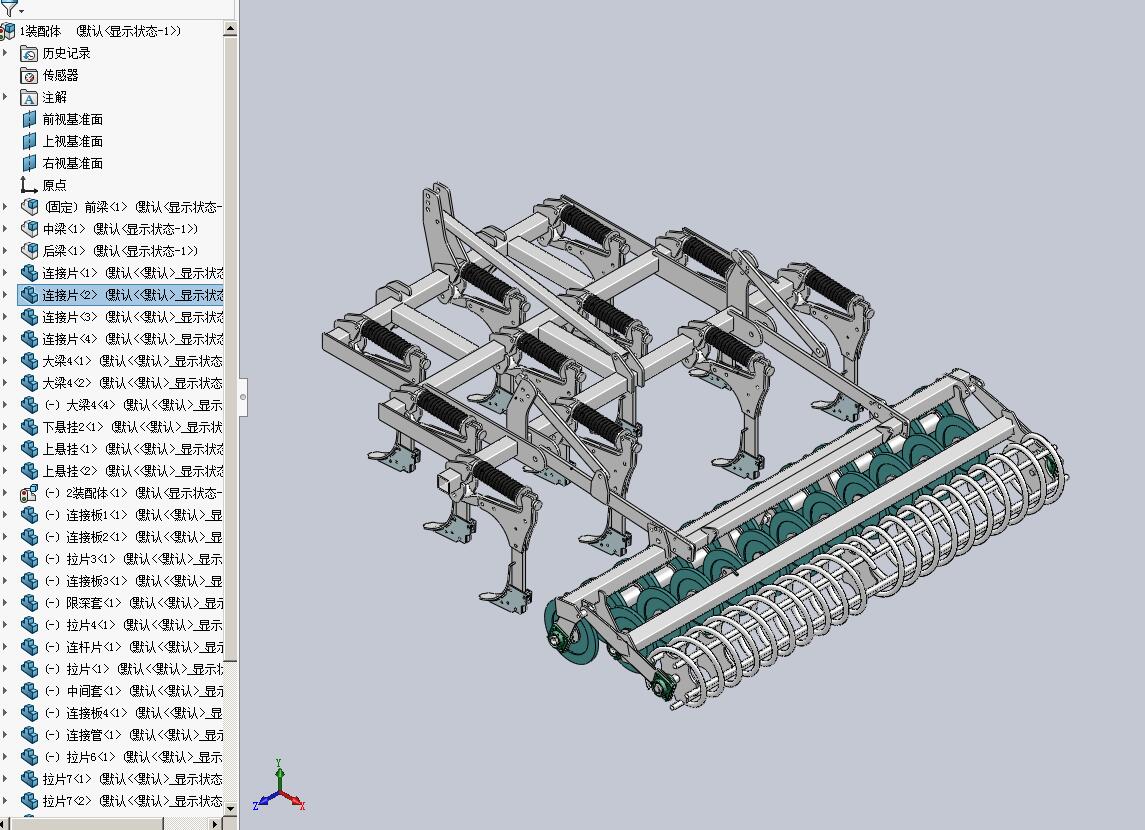Expand the 上悬挂<2> tree node

click(6, 470)
